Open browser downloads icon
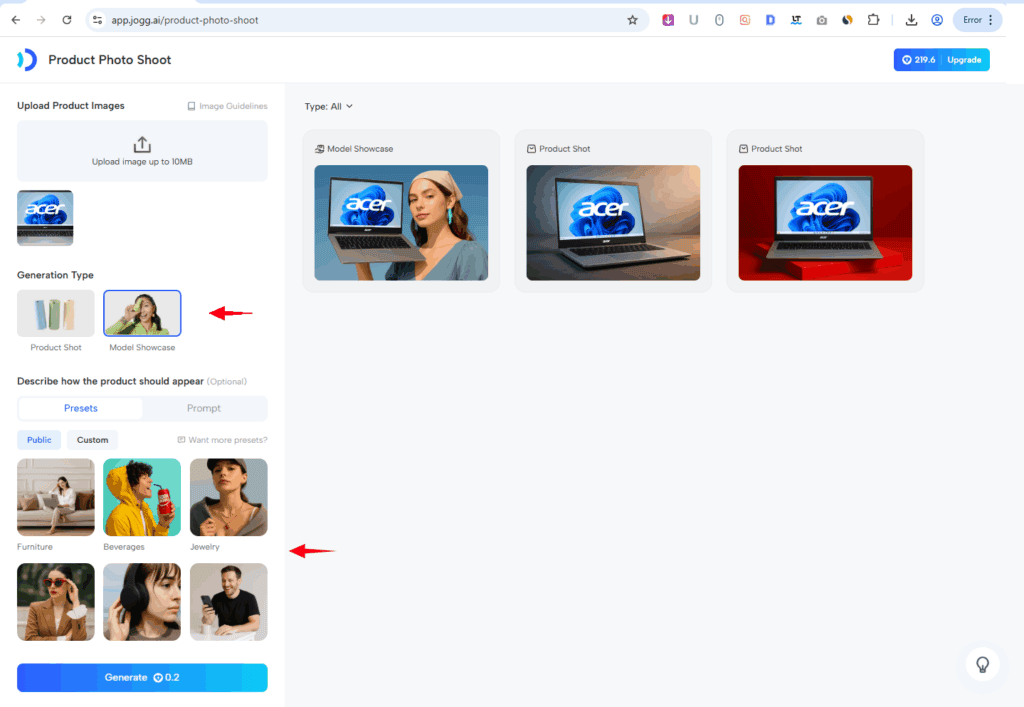 tap(911, 20)
